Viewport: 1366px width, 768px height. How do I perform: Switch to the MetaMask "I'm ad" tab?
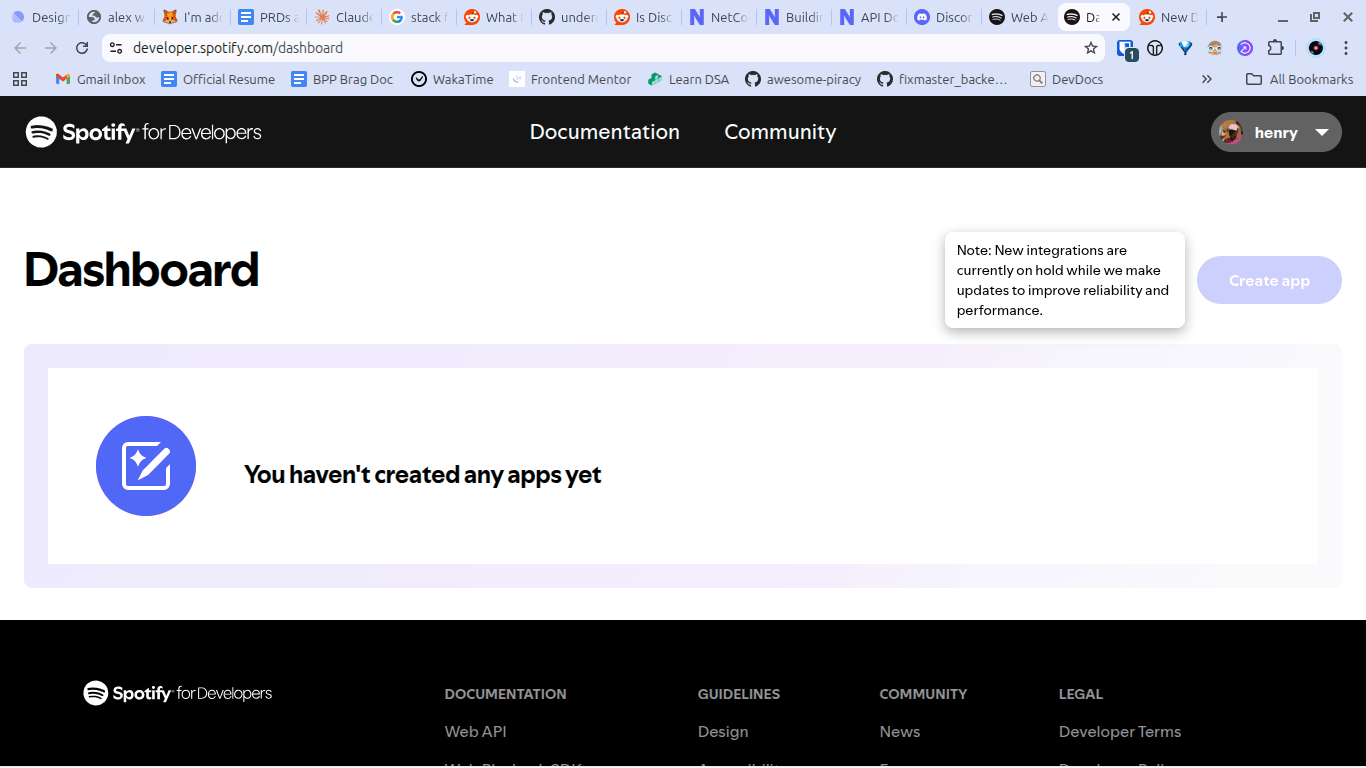pos(191,17)
